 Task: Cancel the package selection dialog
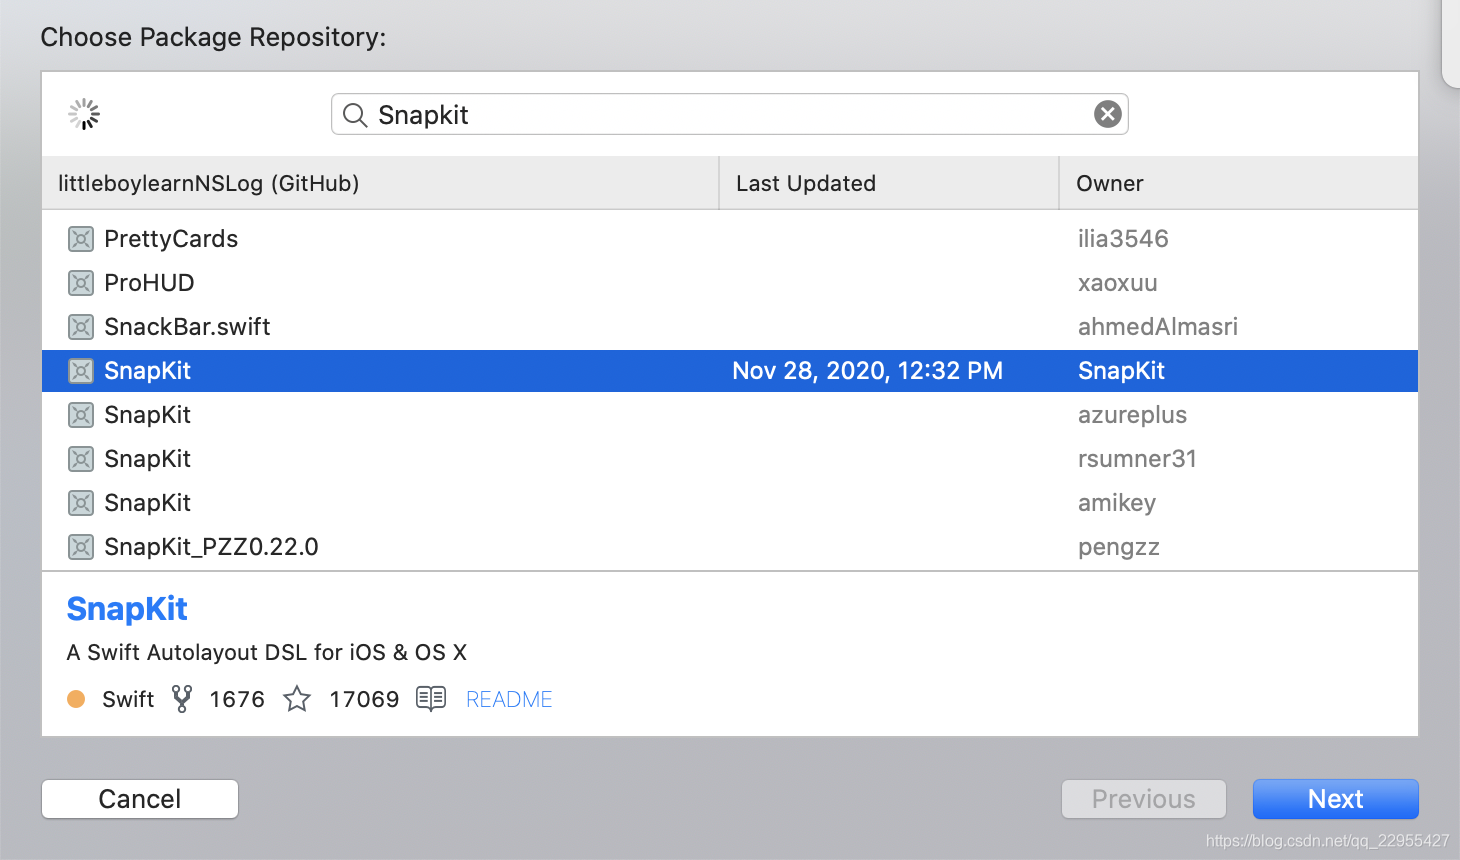tap(140, 799)
